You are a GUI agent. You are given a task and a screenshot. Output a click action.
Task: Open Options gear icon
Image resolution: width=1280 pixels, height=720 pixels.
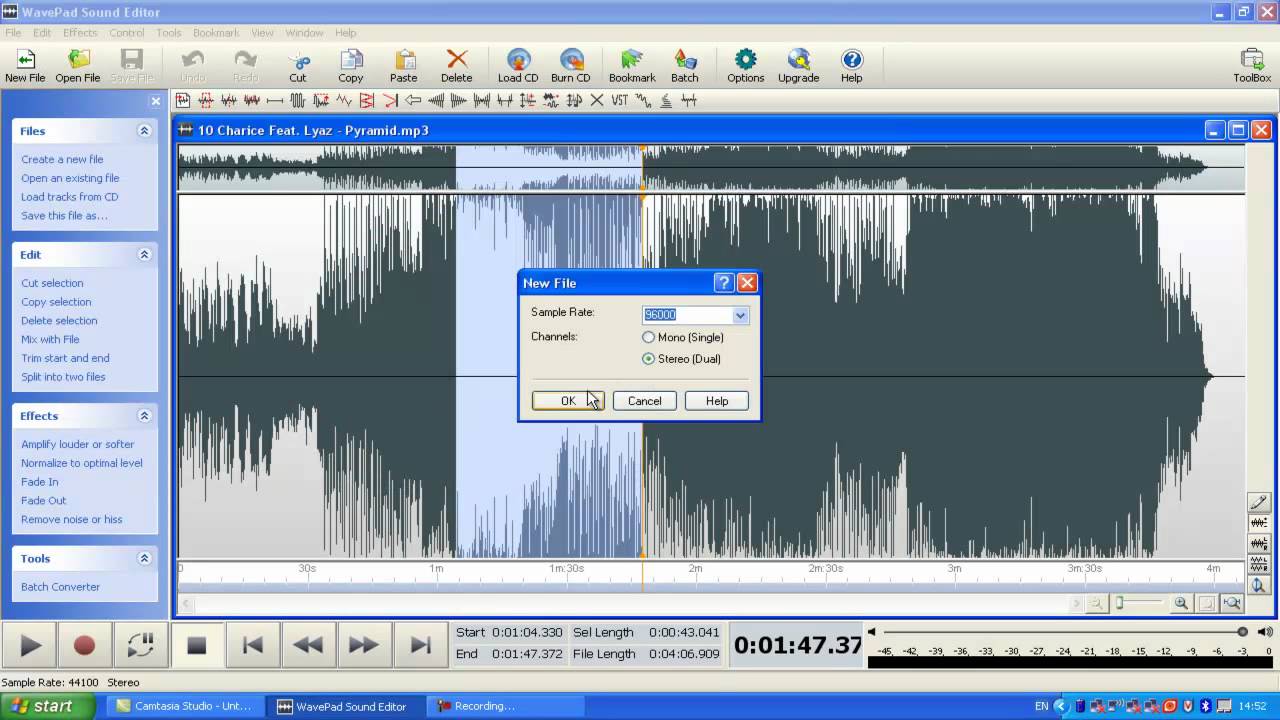click(746, 66)
